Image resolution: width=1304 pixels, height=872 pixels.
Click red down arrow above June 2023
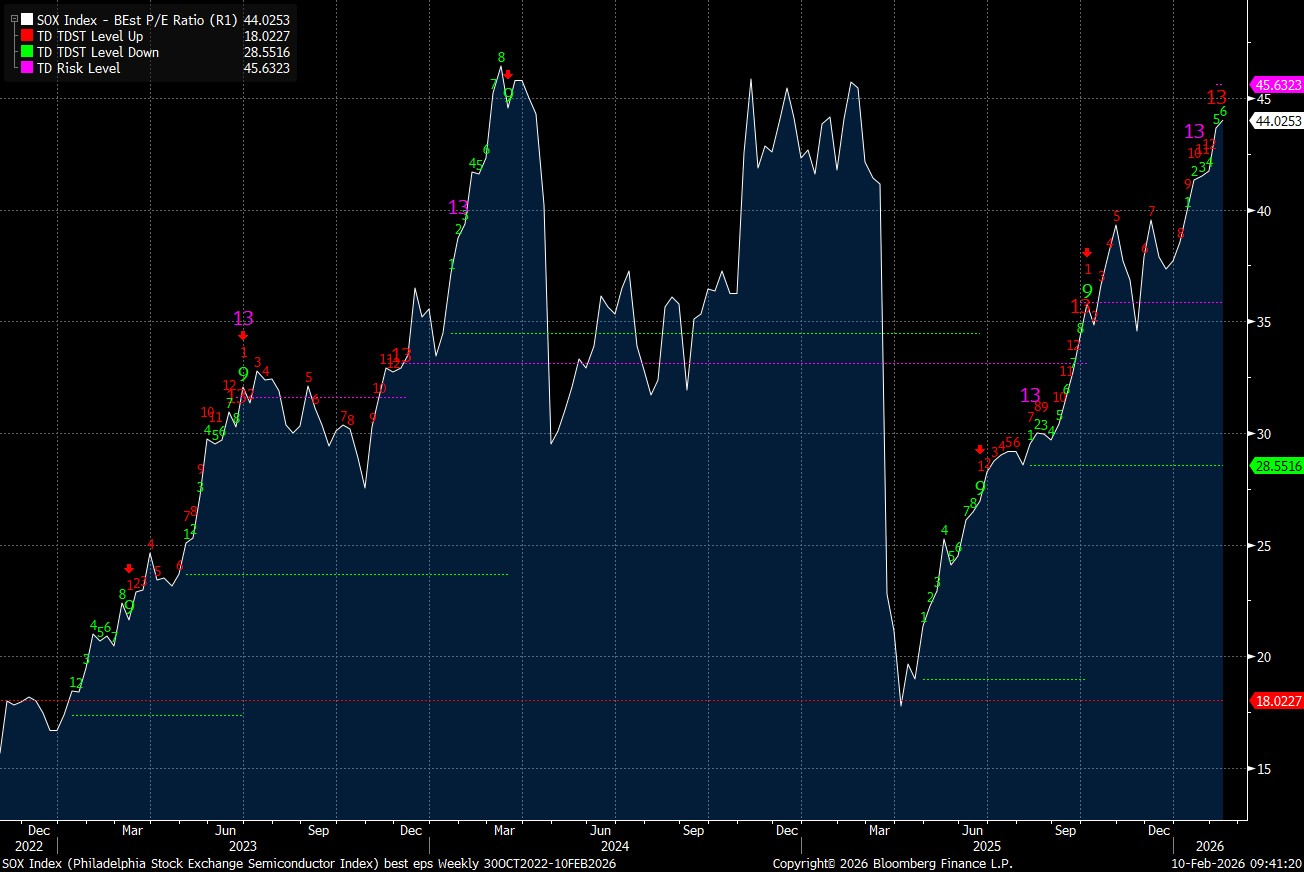[x=243, y=336]
